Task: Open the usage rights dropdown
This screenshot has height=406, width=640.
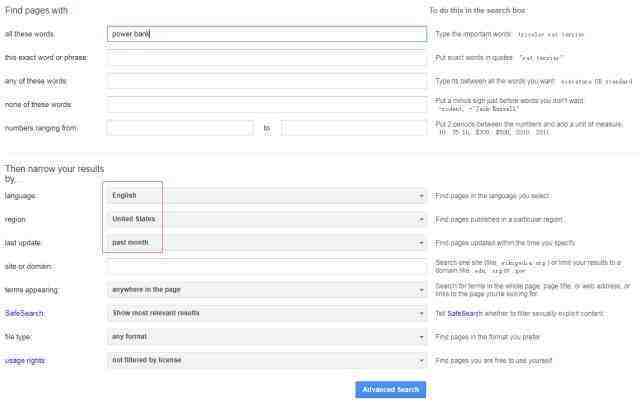Action: pos(267,361)
